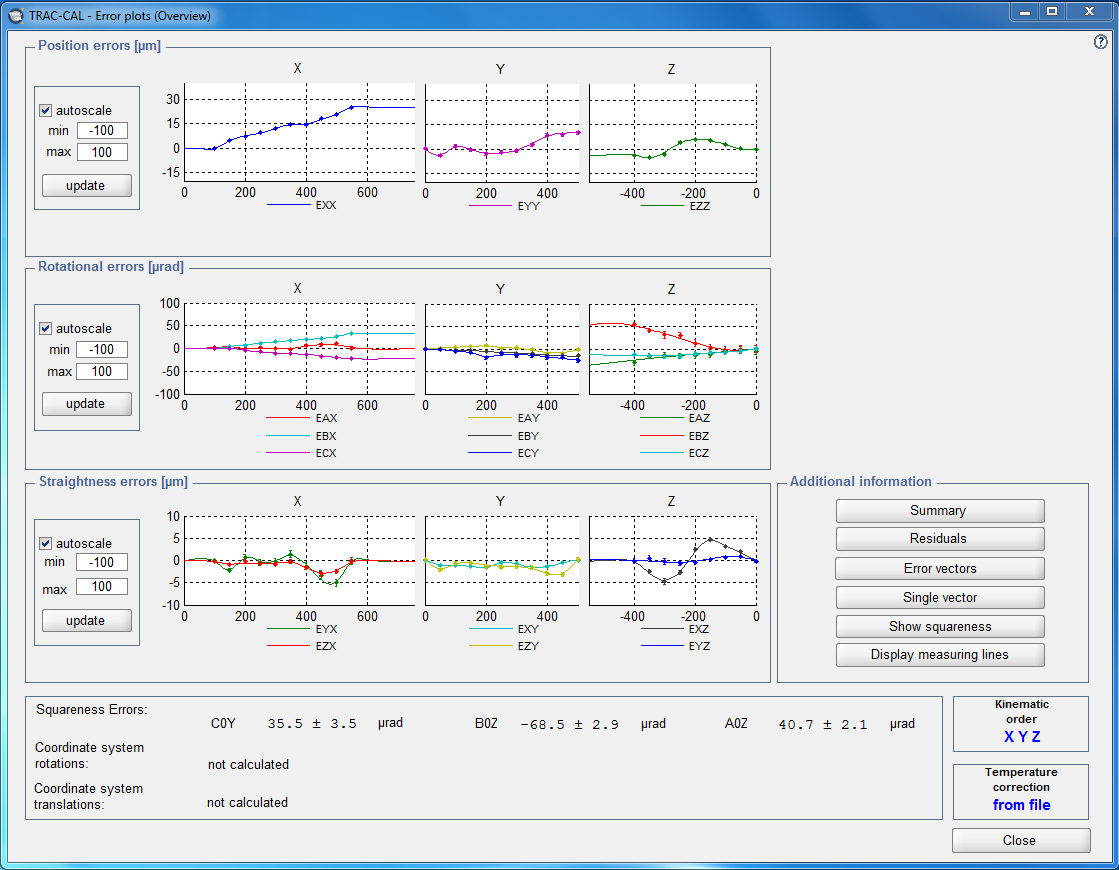
Task: Close the error plots dialog
Action: click(x=1021, y=840)
